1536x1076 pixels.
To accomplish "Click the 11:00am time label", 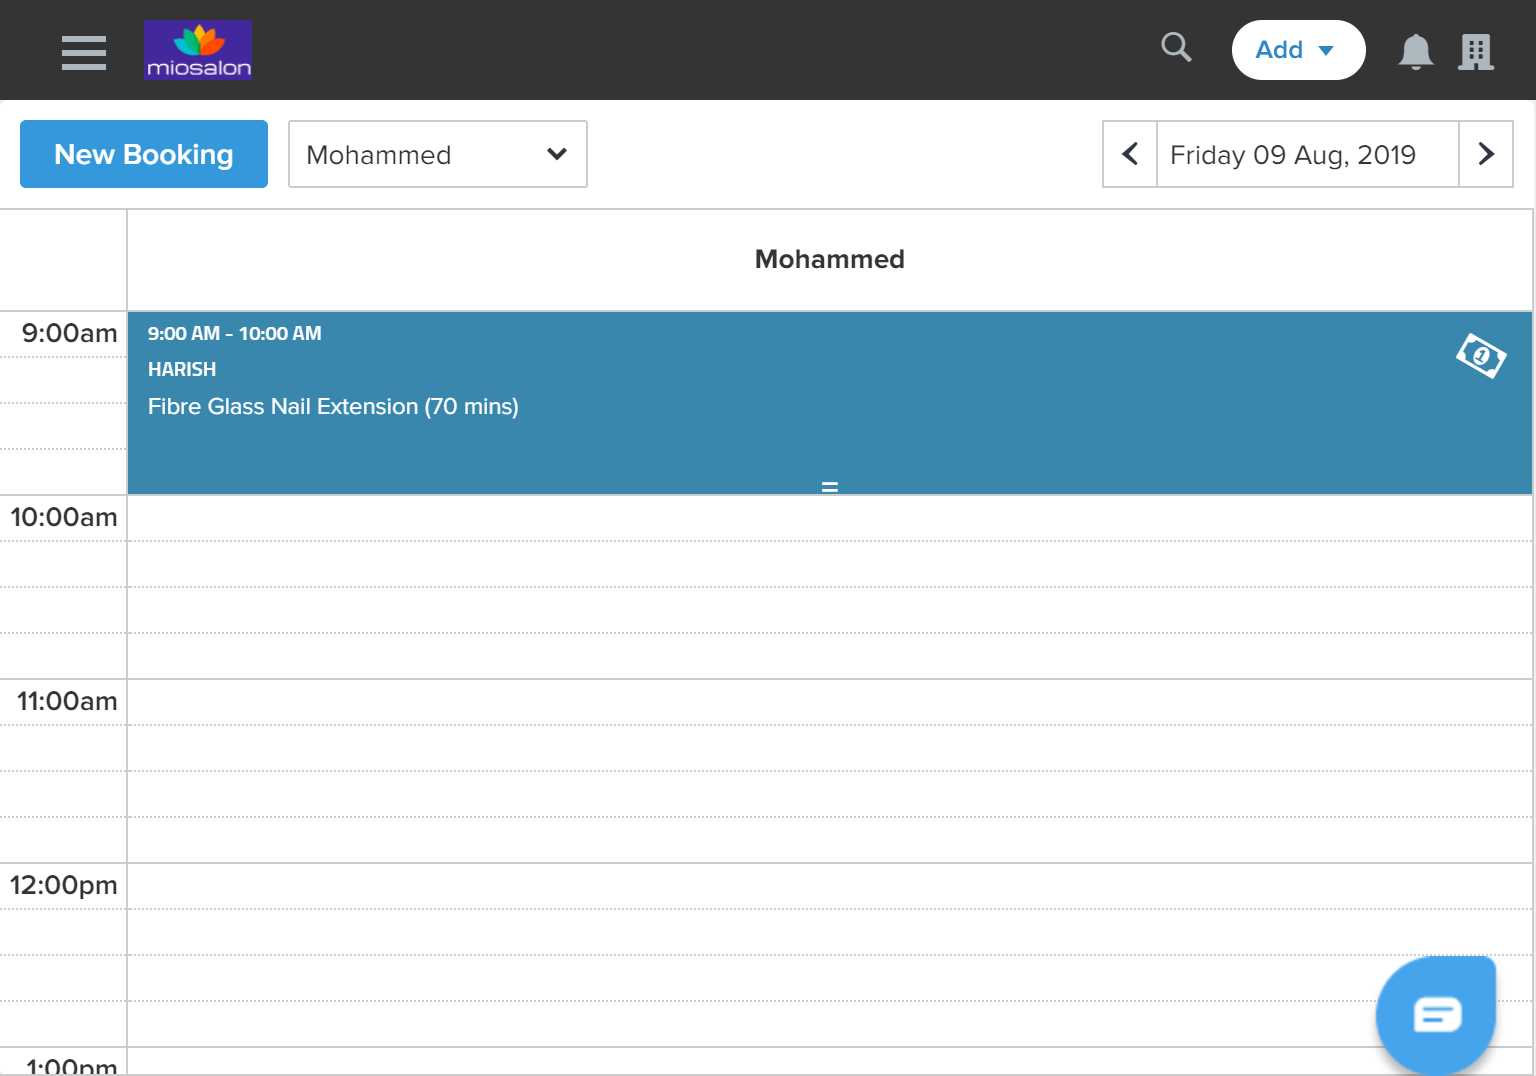I will click(x=67, y=701).
